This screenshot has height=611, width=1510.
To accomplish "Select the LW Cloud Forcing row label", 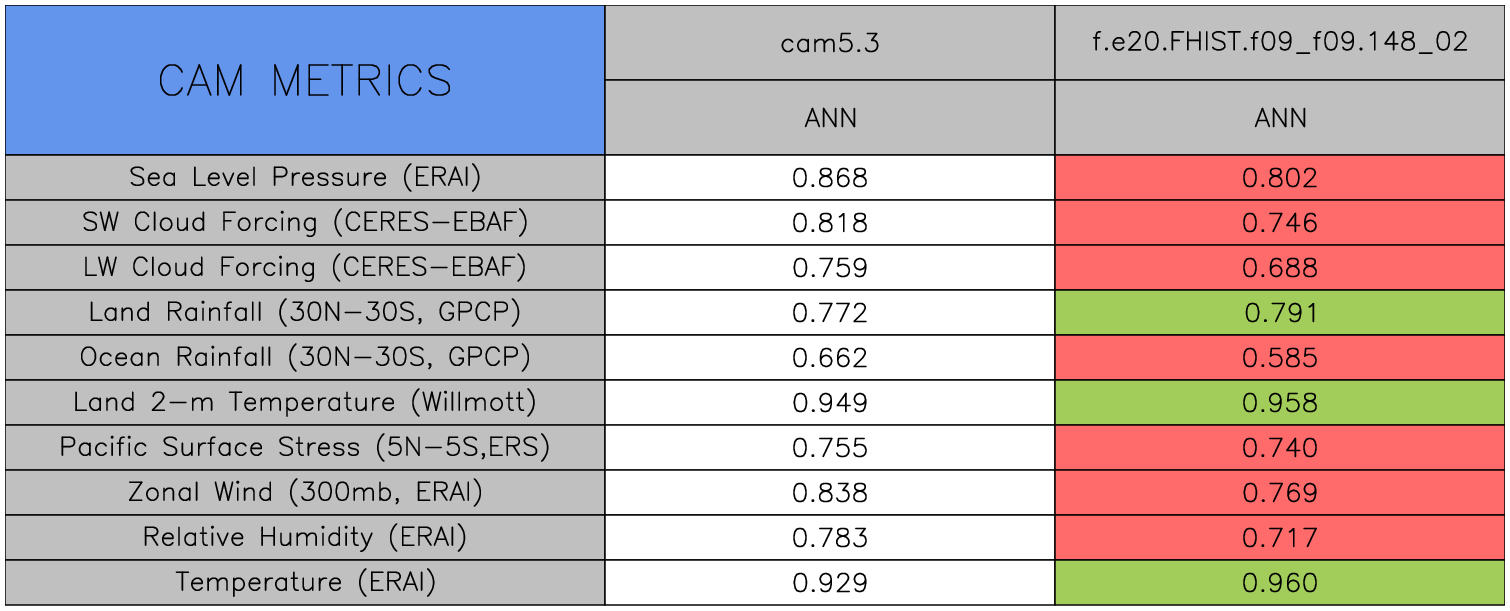I will point(305,268).
